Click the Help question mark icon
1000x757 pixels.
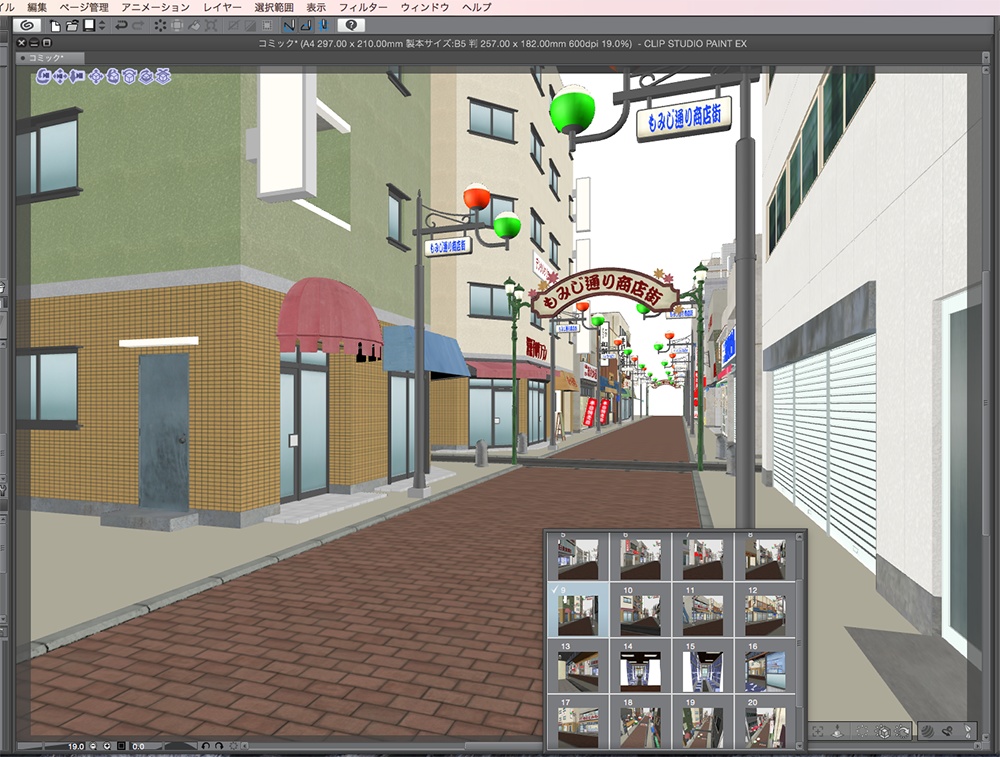point(352,25)
